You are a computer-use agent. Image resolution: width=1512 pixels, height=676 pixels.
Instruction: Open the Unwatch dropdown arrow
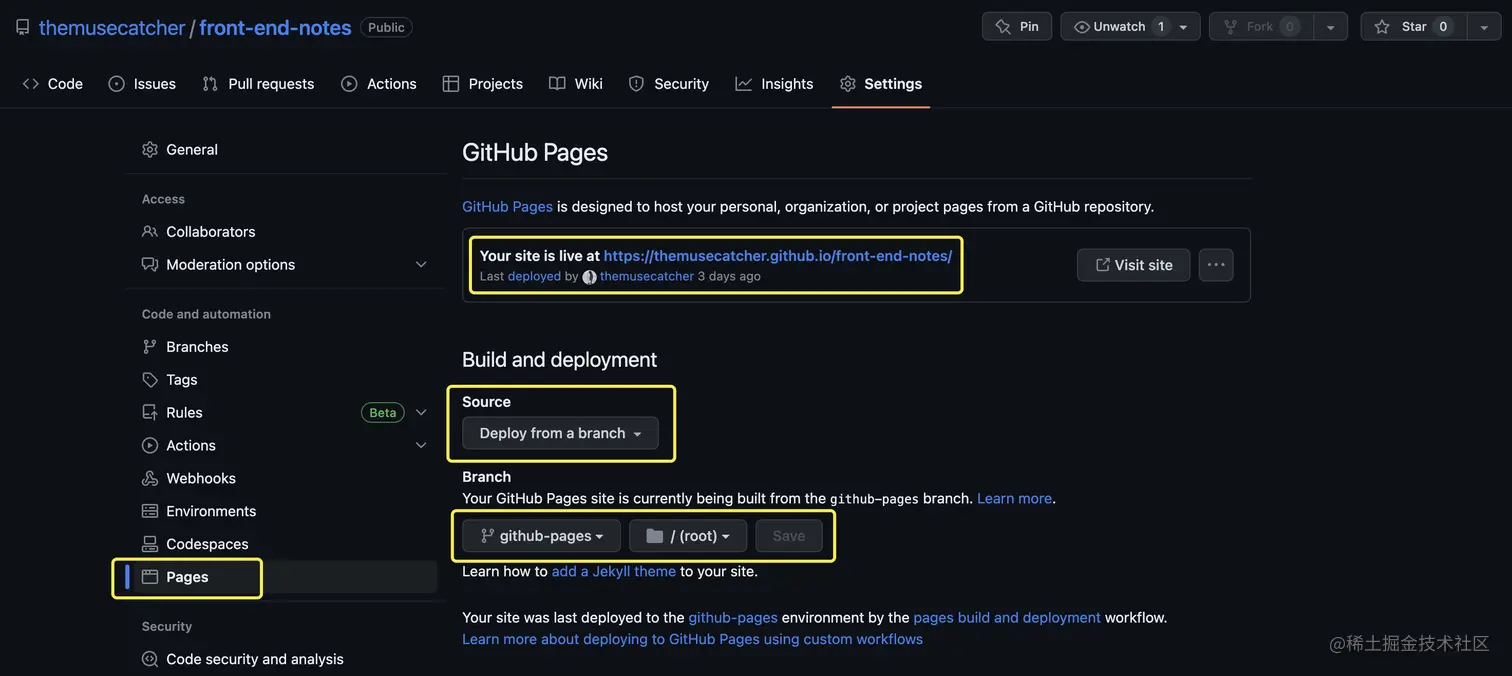[x=1184, y=27]
